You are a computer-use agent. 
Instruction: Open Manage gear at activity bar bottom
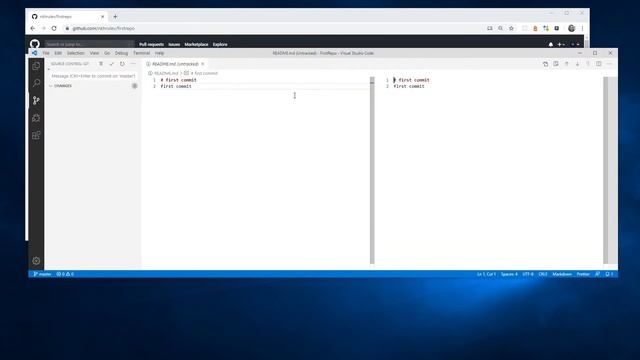coord(36,261)
